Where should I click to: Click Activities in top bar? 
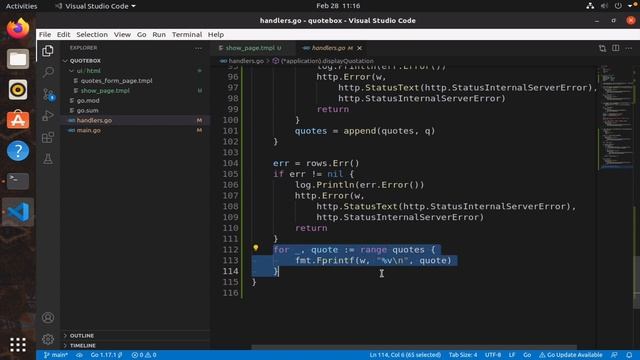21,6
